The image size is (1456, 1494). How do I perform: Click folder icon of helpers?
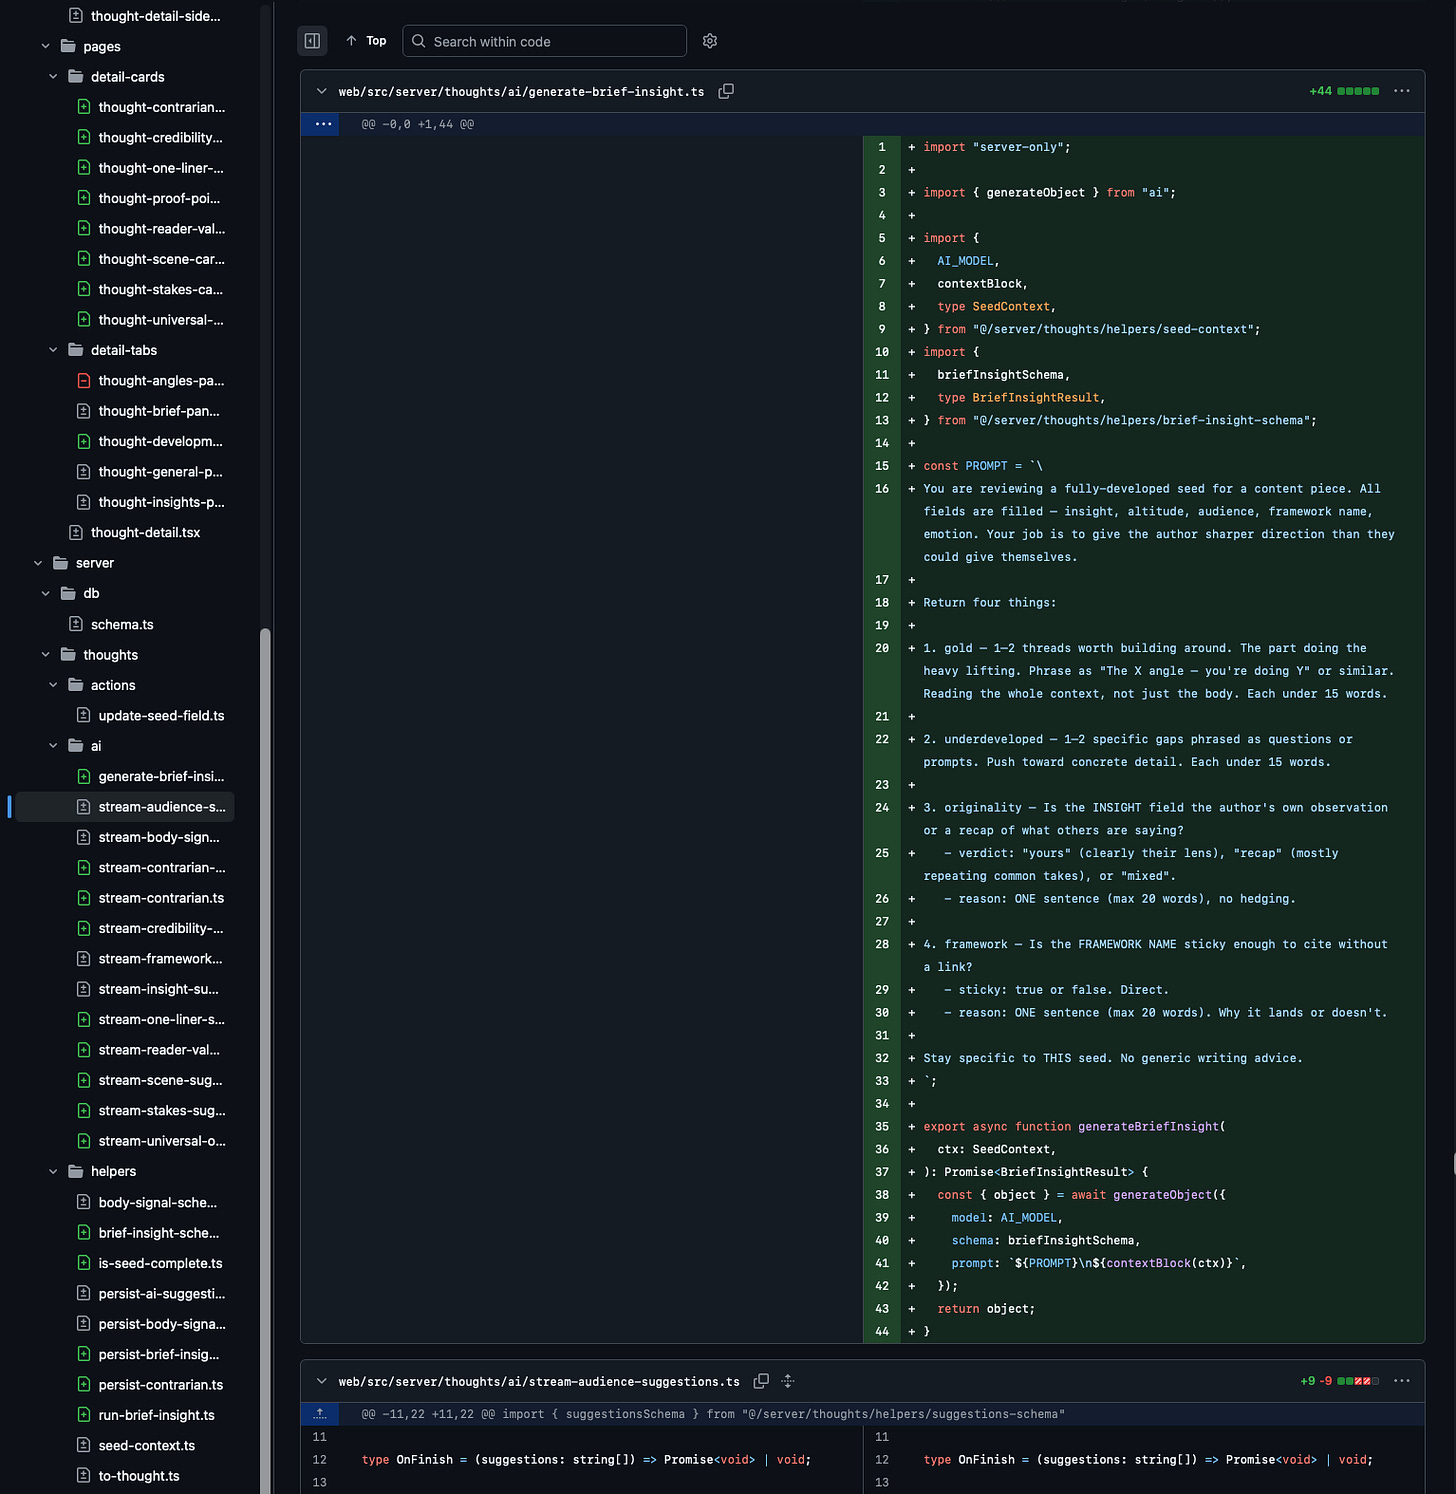coord(76,1171)
